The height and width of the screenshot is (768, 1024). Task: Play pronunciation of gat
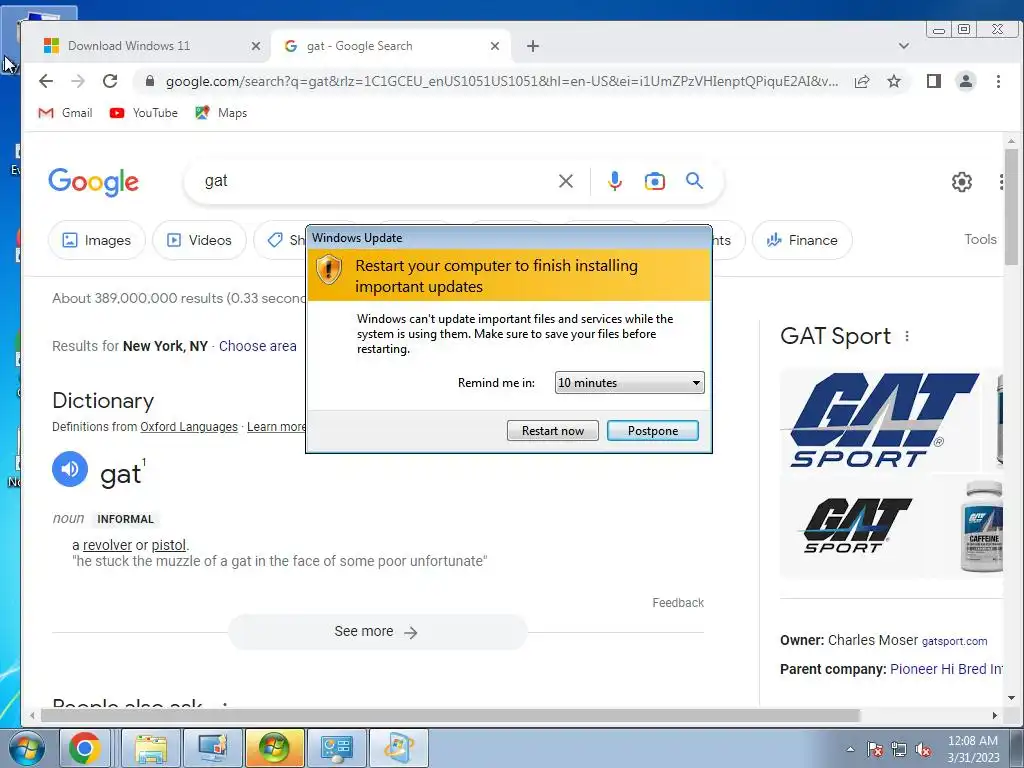[70, 469]
